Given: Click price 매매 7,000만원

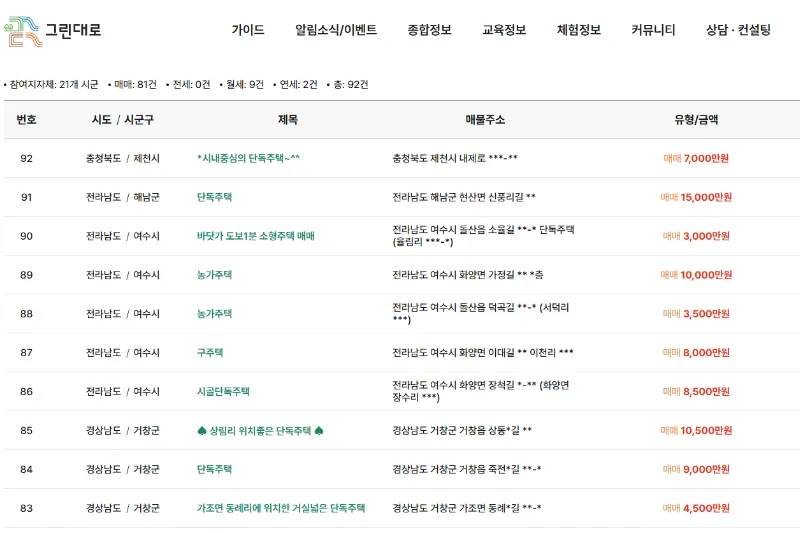Looking at the screenshot, I should [x=696, y=158].
